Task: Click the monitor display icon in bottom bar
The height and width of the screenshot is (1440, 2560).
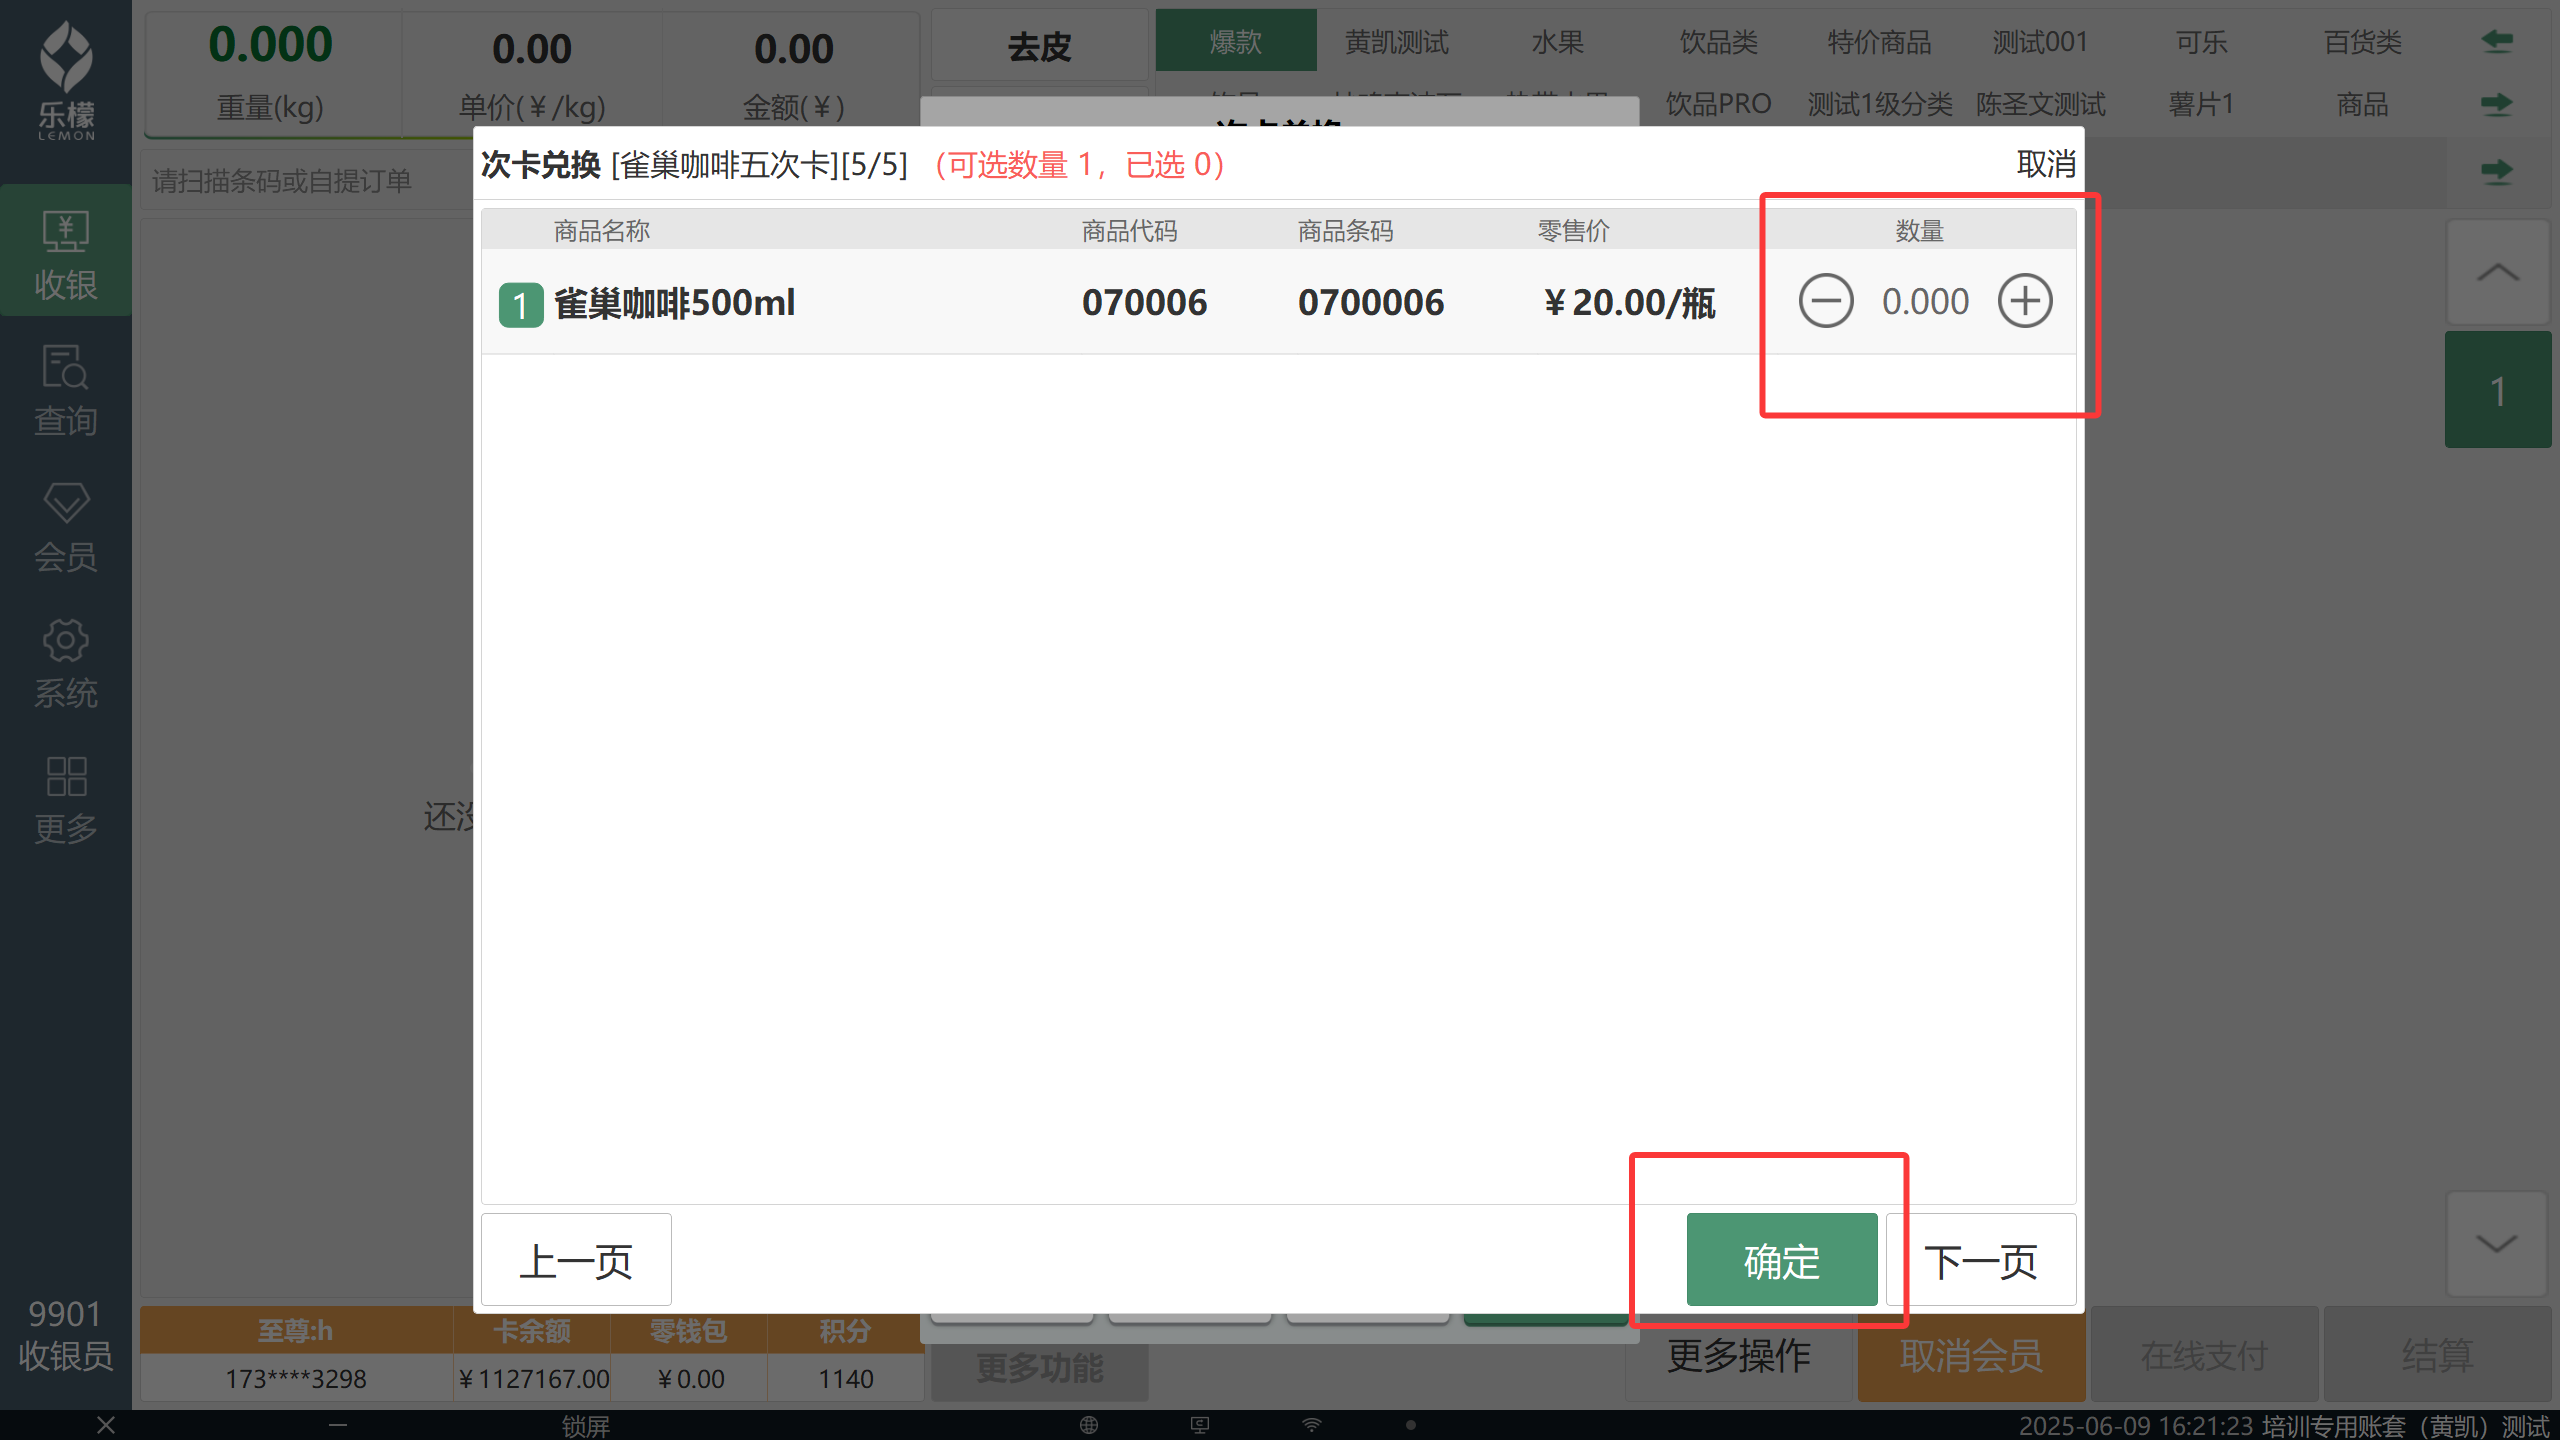Action: tap(1200, 1425)
